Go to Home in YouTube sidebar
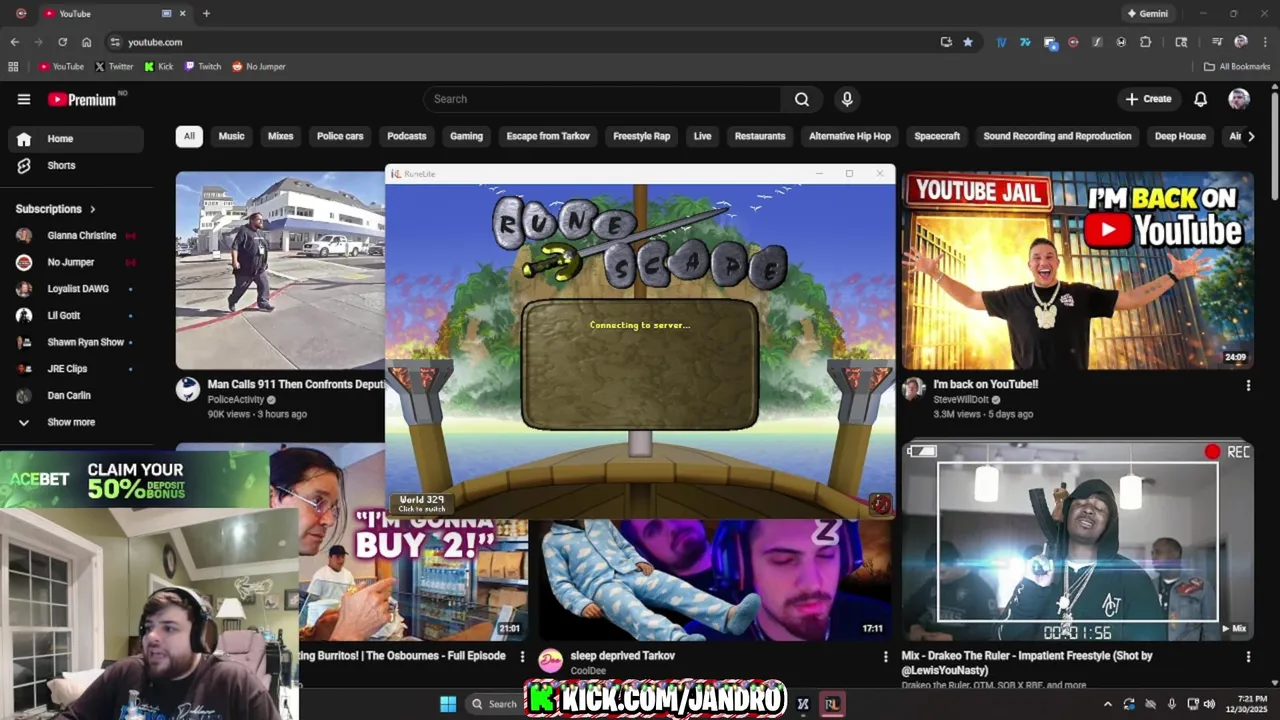Viewport: 1280px width, 720px height. [x=76, y=139]
